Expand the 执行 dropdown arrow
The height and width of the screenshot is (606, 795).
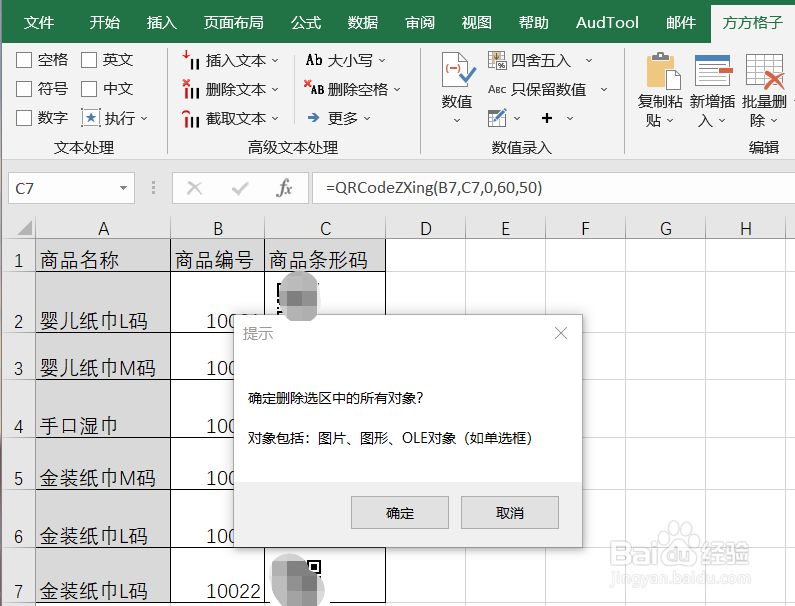(144, 119)
